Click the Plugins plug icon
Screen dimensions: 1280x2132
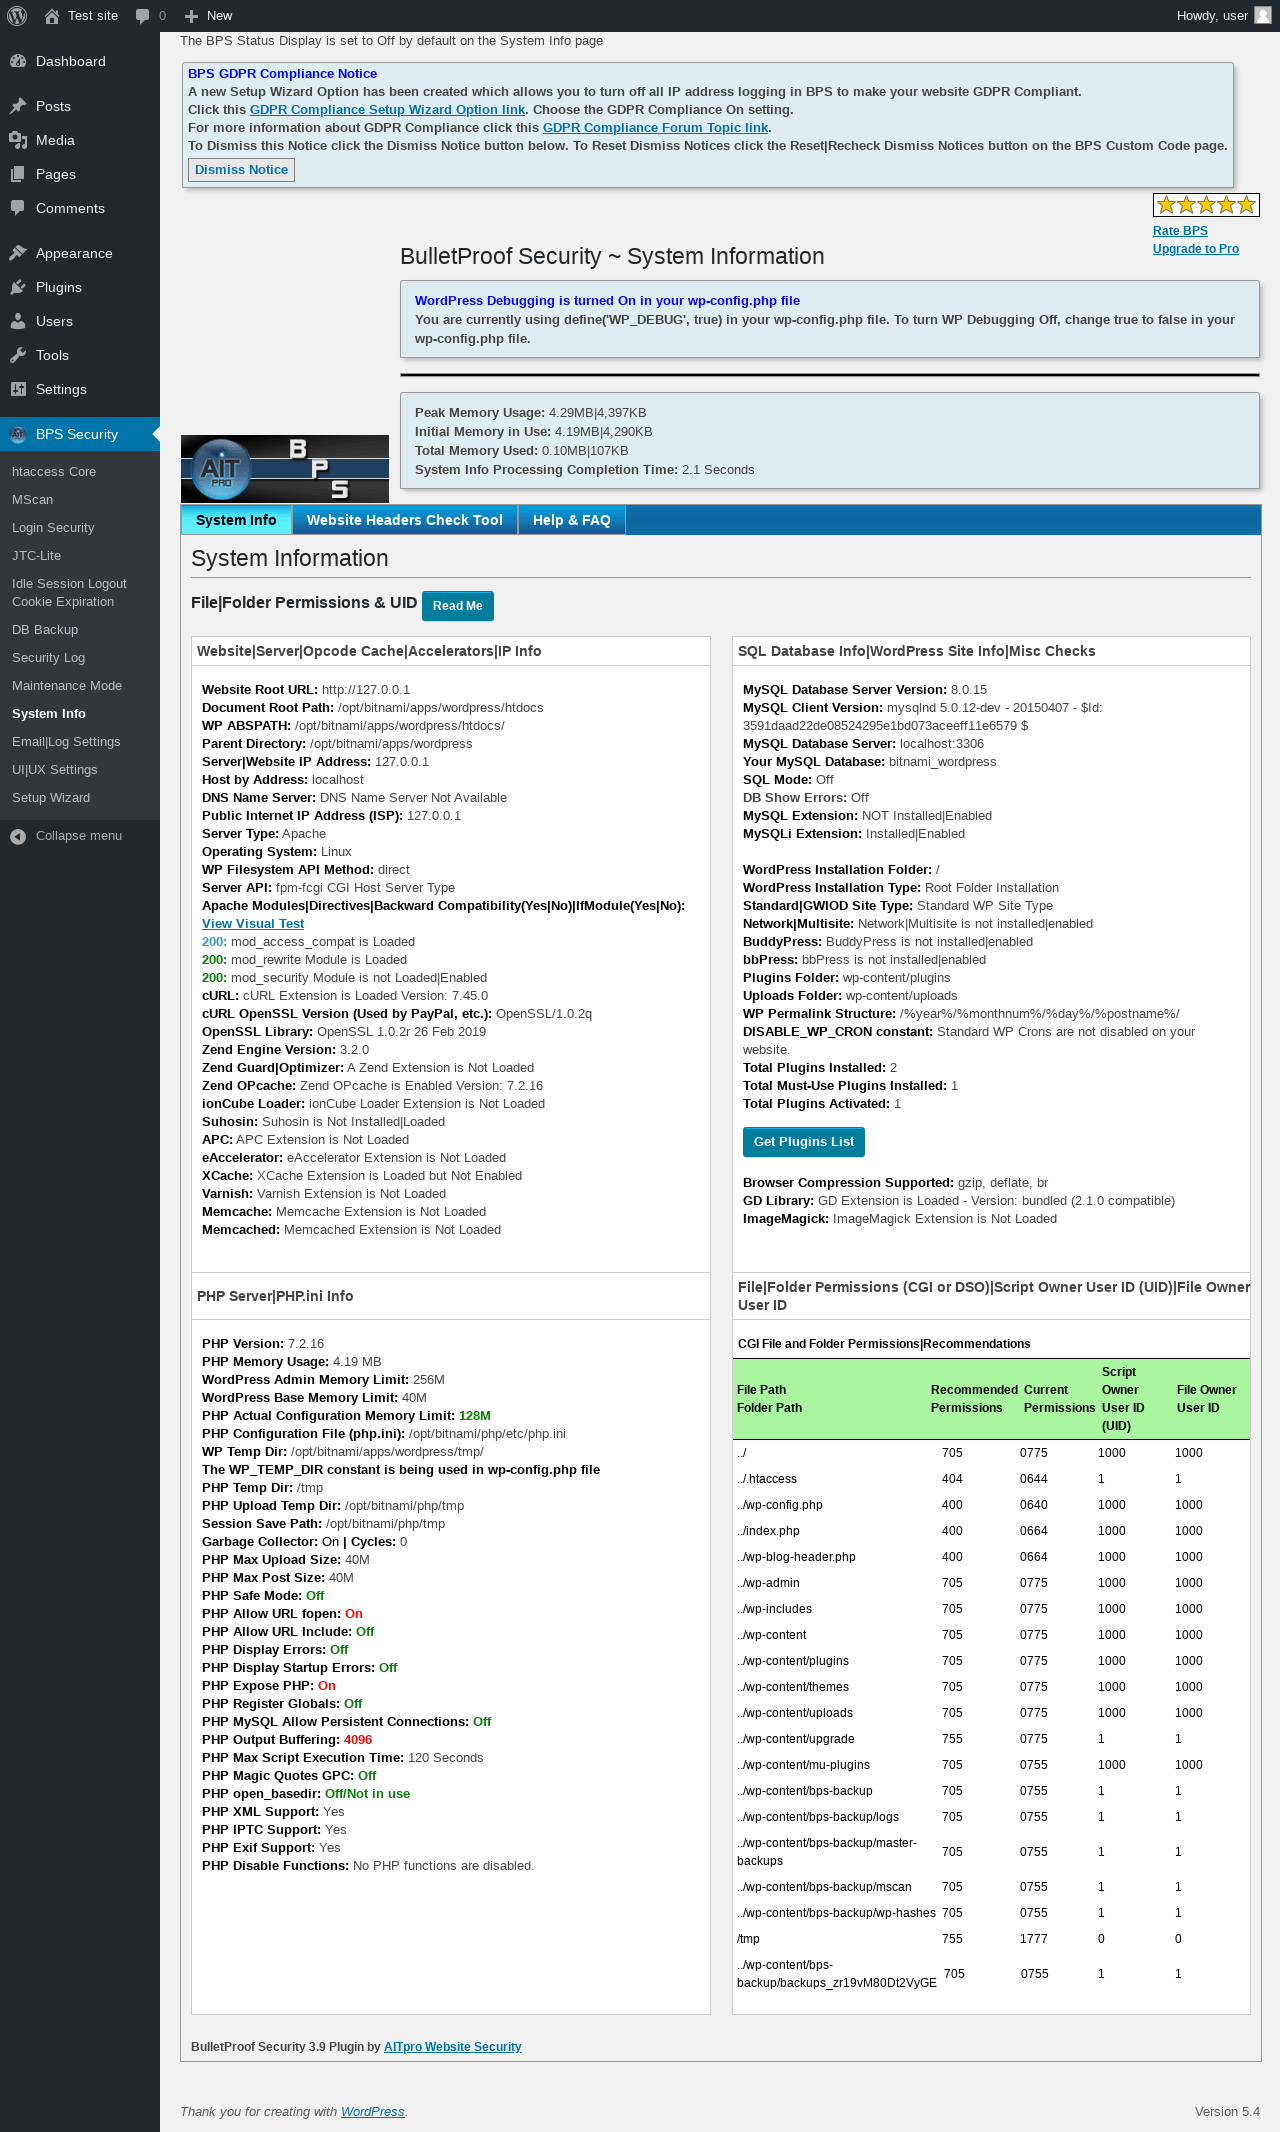click(x=18, y=287)
